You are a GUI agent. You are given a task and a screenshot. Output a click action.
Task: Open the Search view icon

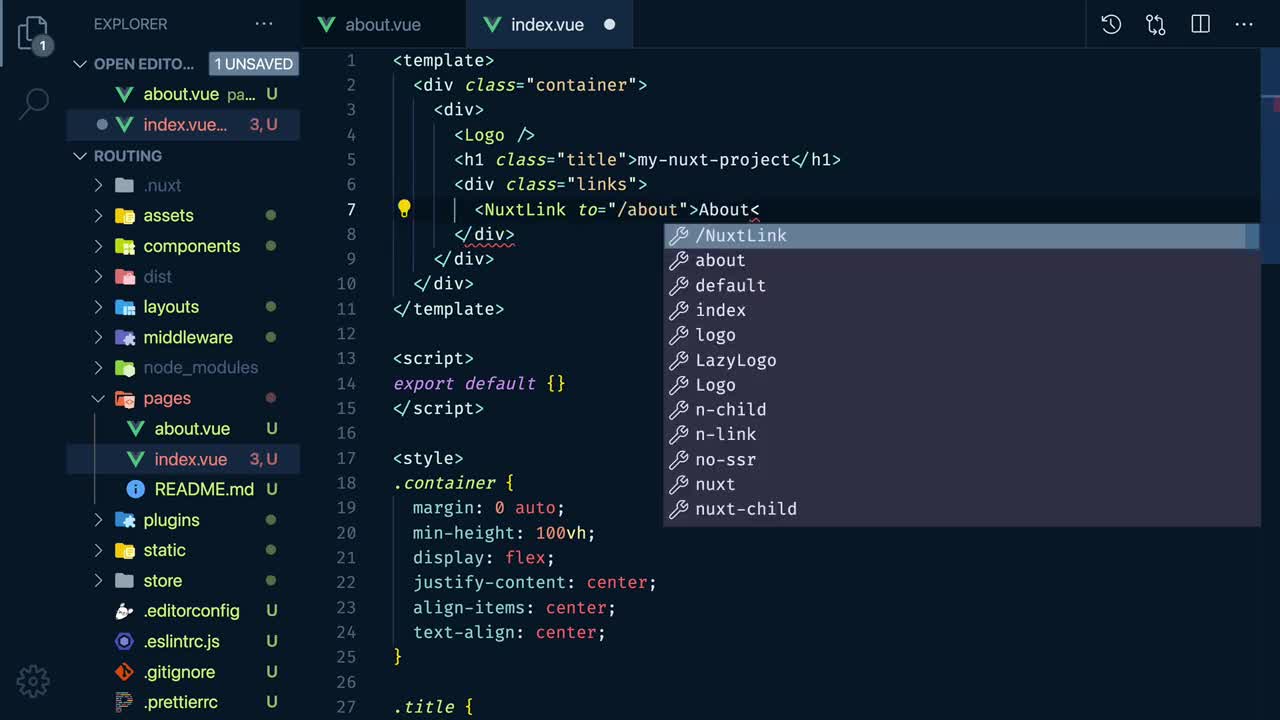click(x=33, y=102)
